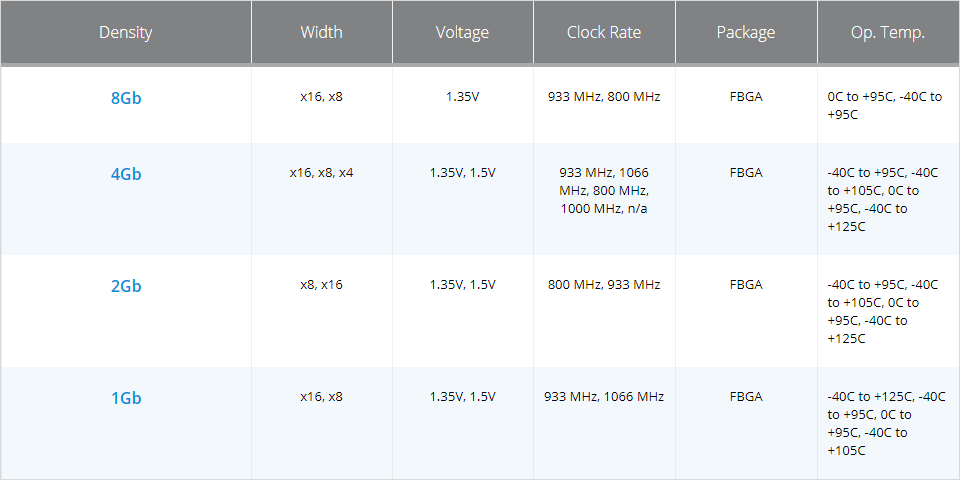Image resolution: width=960 pixels, height=480 pixels.
Task: Click the x16, x8, x4 width cell
Action: [321, 173]
